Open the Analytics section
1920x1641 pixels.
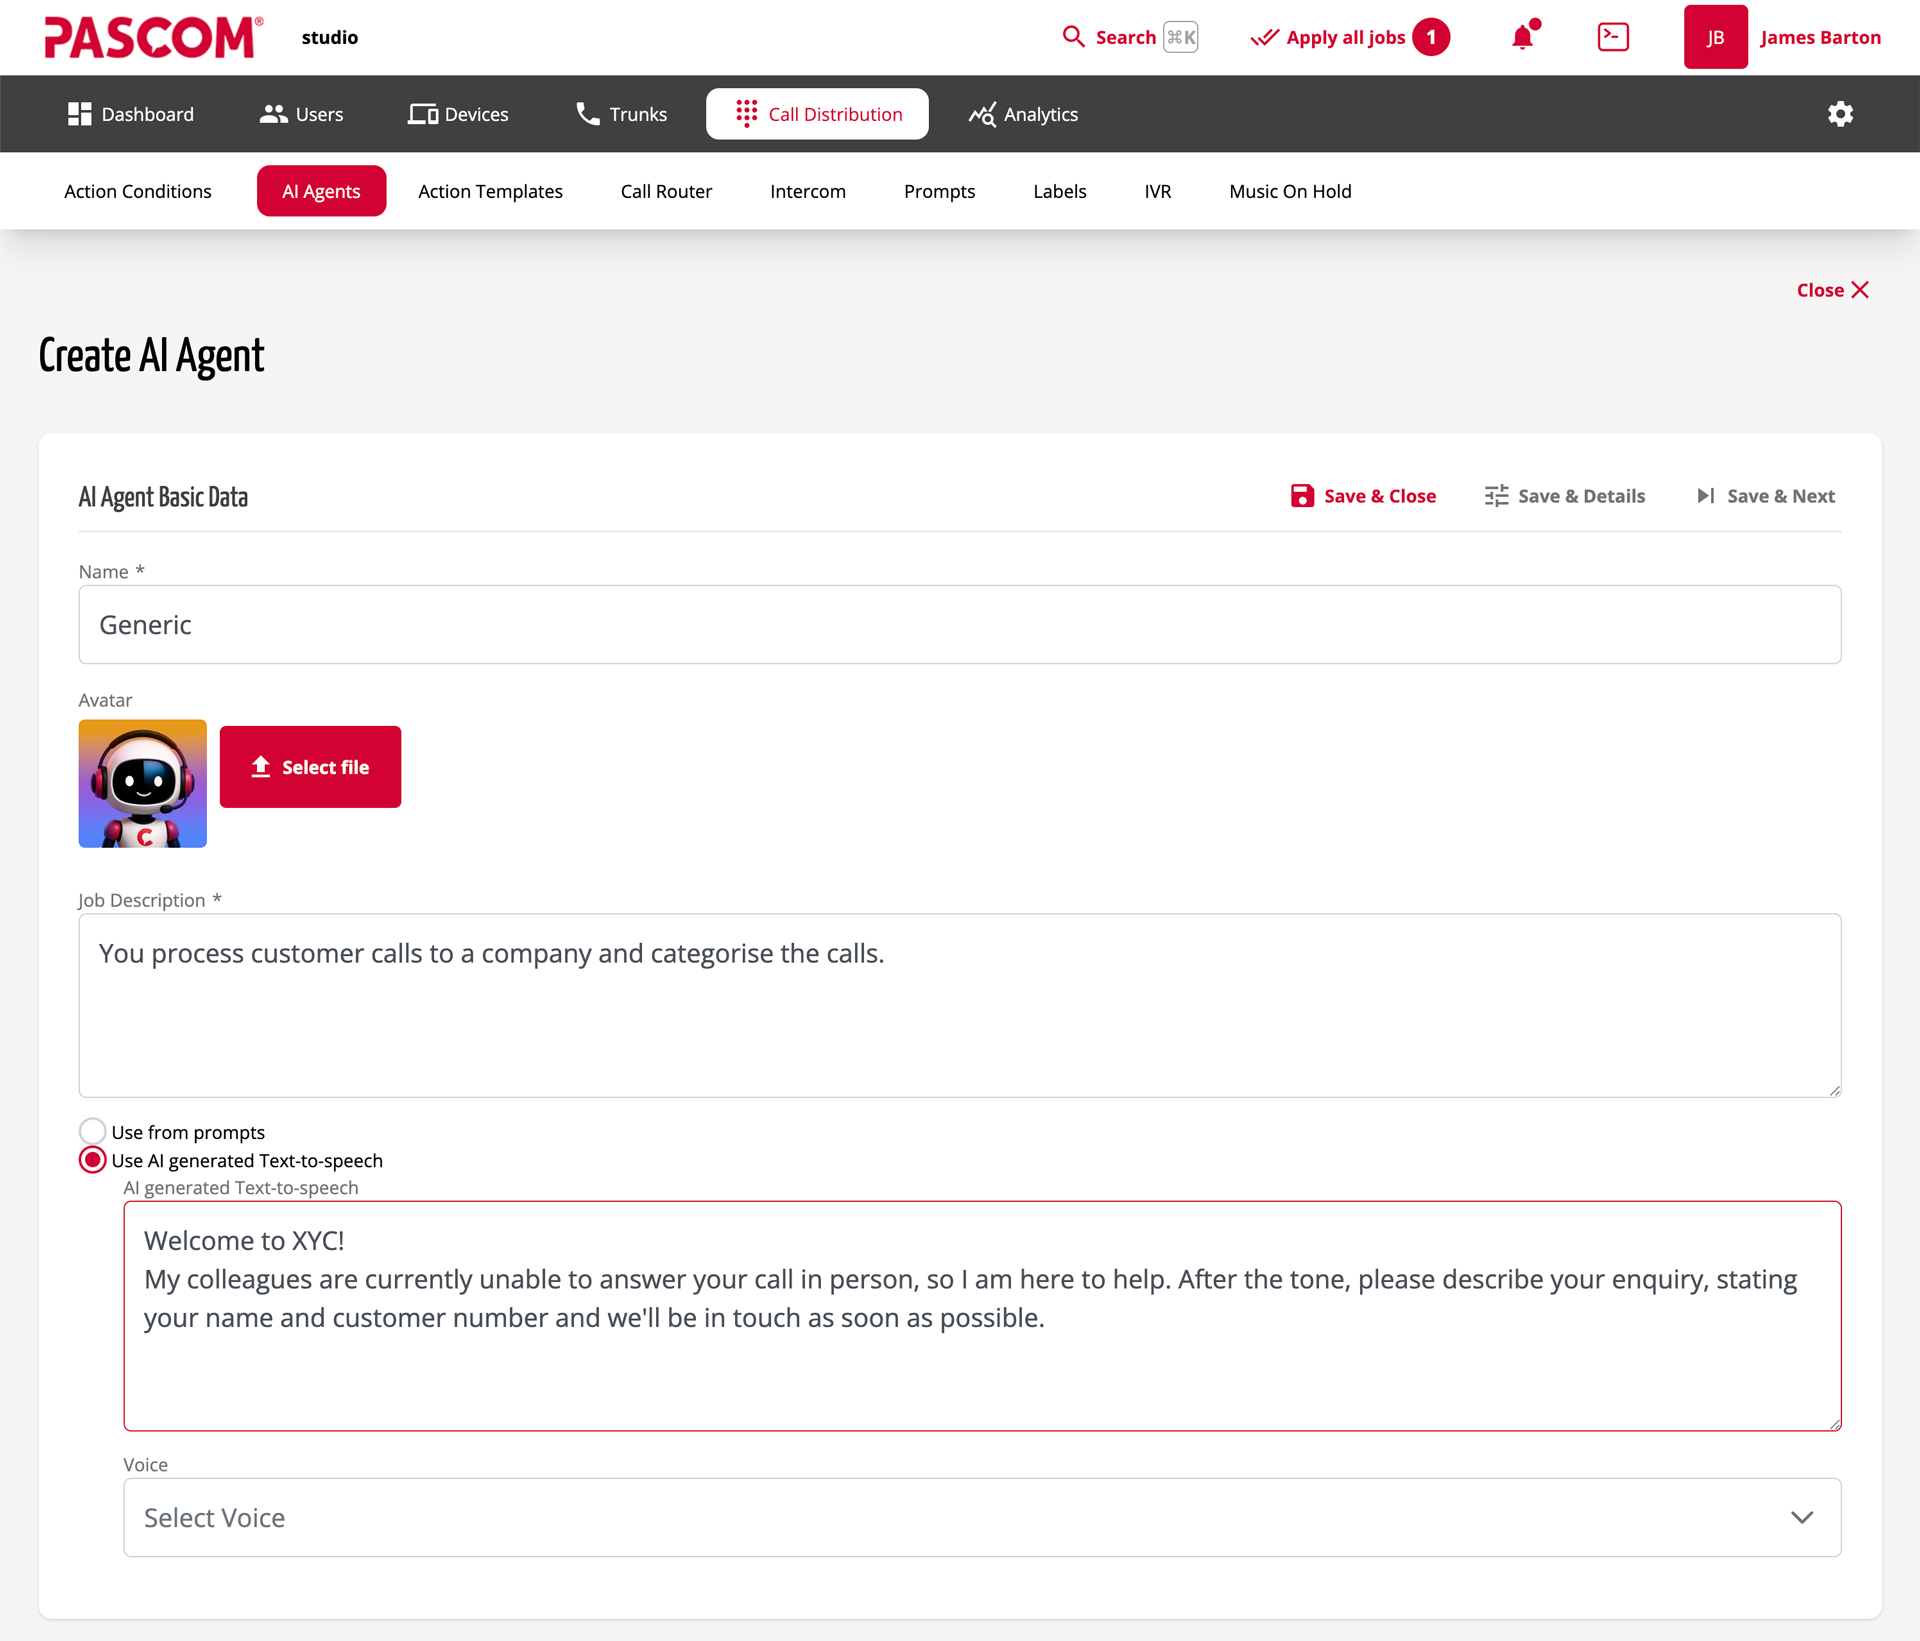click(x=1022, y=114)
